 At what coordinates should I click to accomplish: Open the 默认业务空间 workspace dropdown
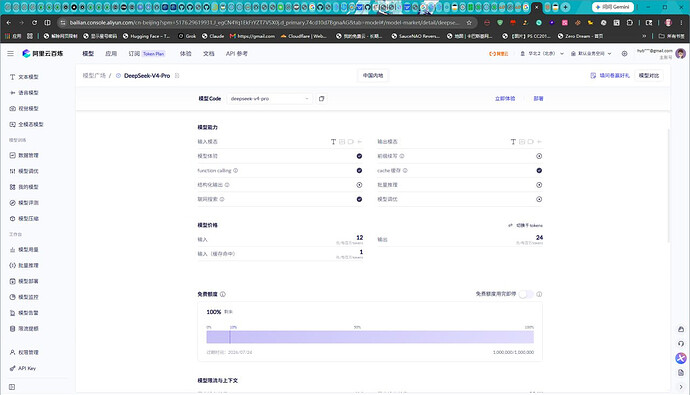591,54
